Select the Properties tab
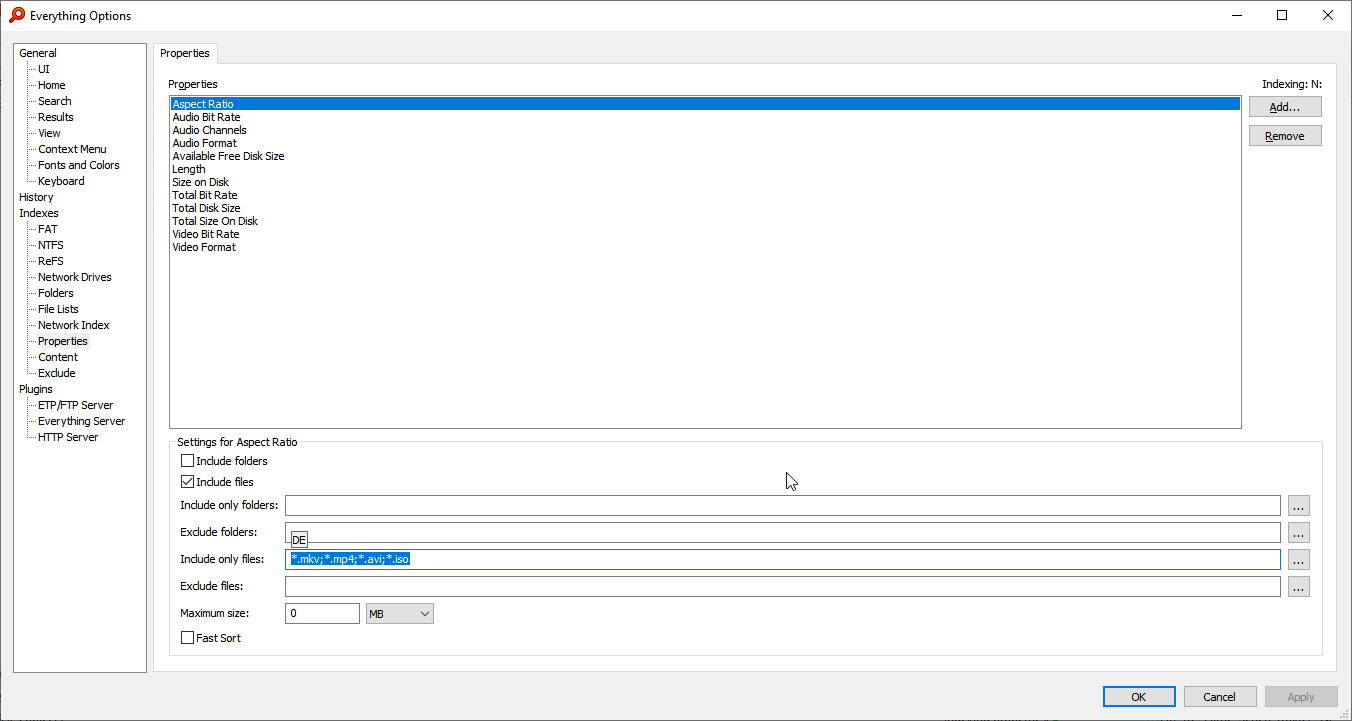1352x721 pixels. 185,53
